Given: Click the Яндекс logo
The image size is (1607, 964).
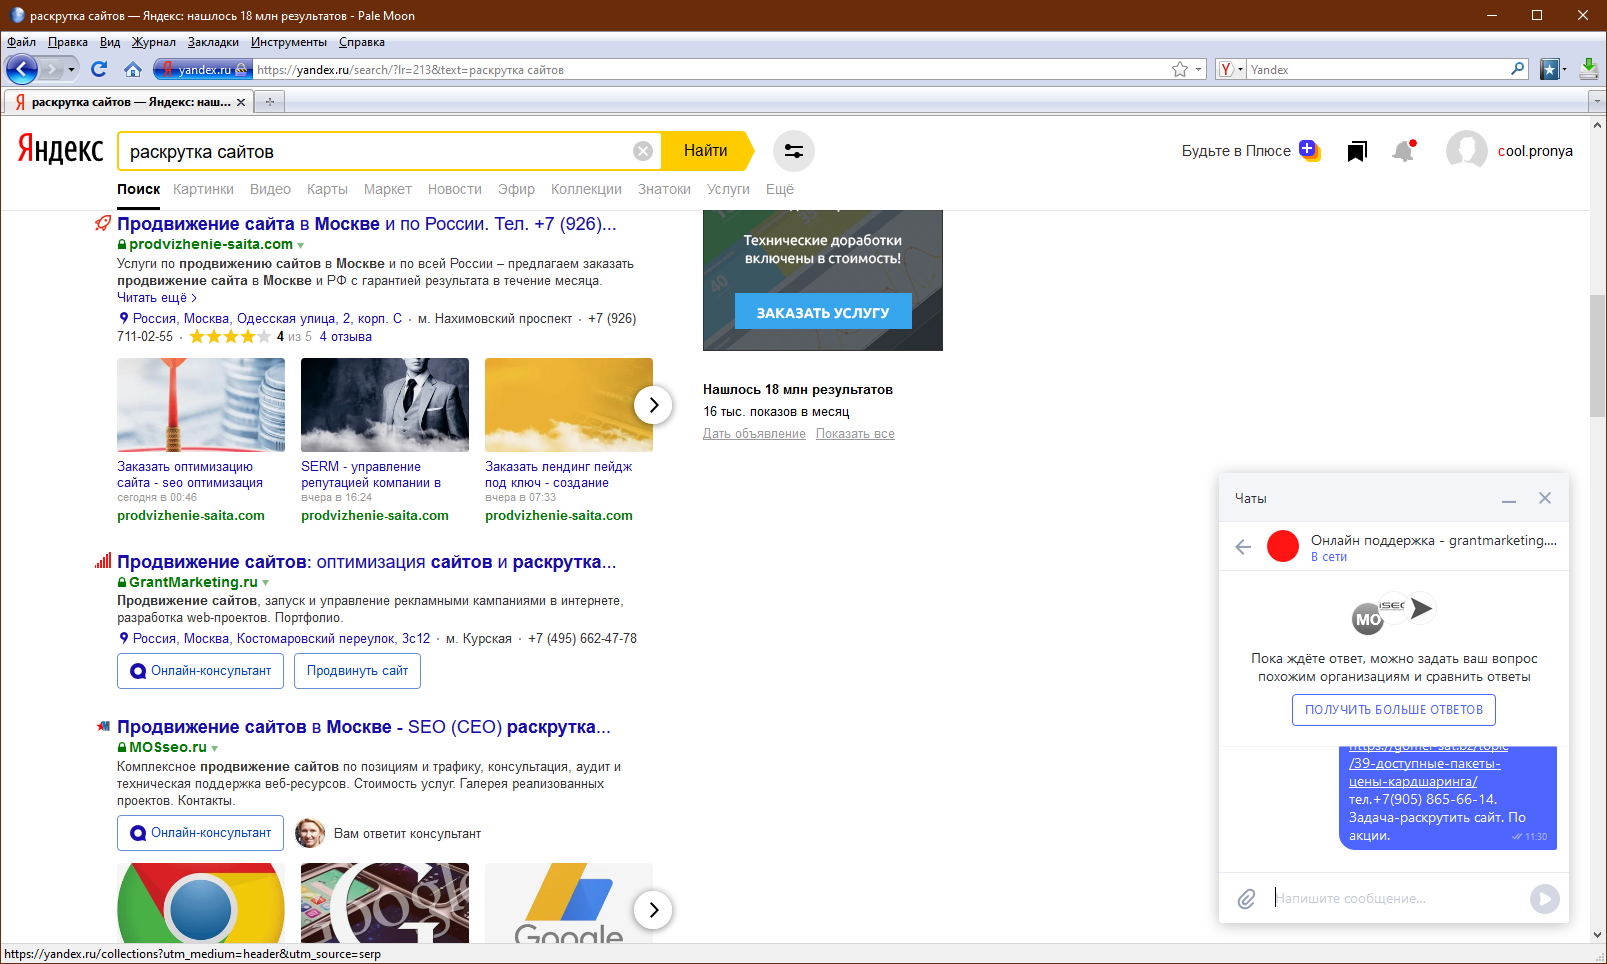Looking at the screenshot, I should click(x=60, y=150).
